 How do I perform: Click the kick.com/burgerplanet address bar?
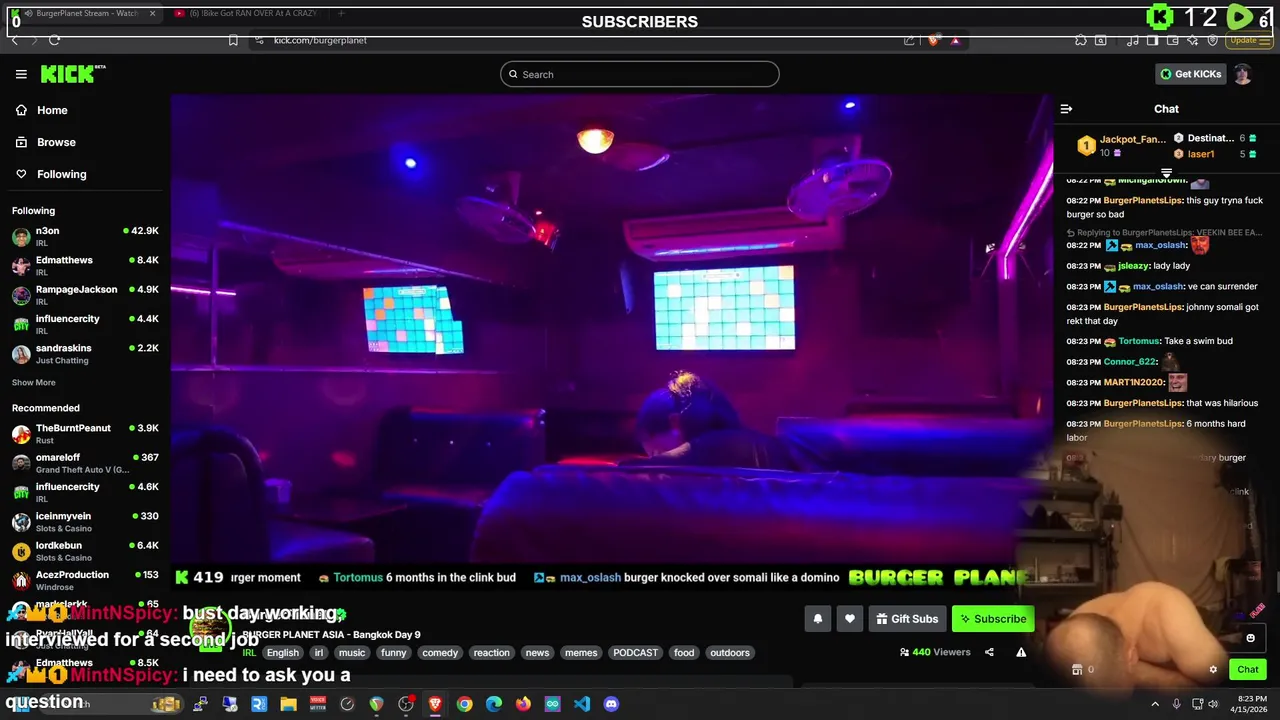pyautogui.click(x=320, y=40)
